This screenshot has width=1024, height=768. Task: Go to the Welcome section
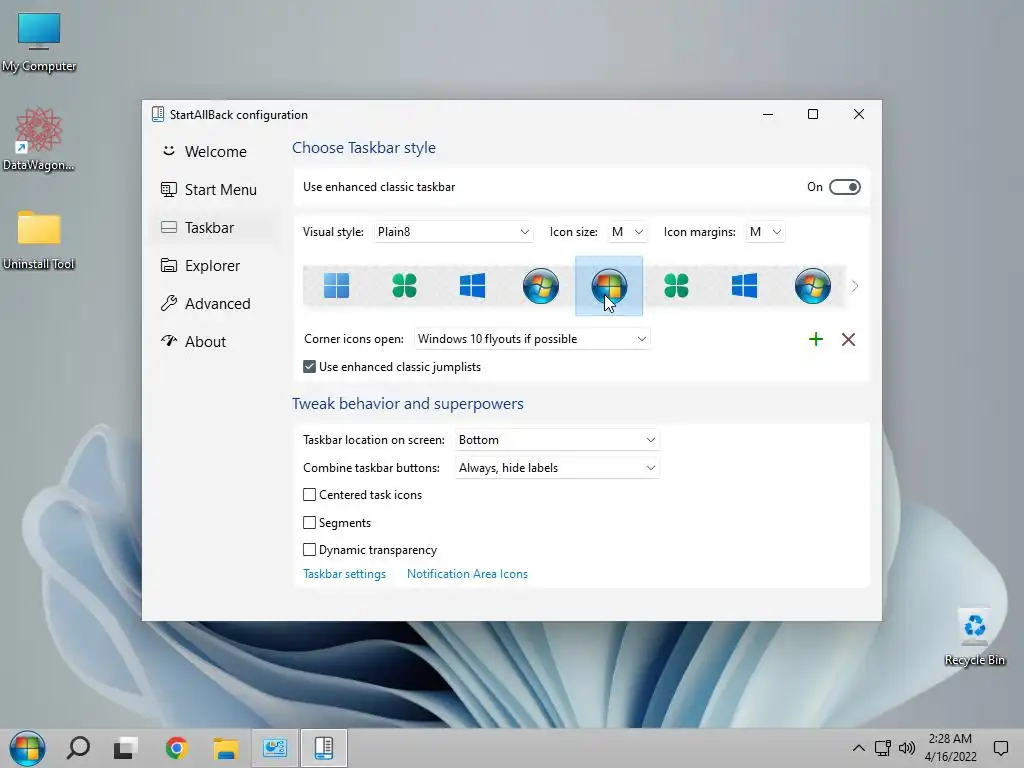tap(216, 152)
